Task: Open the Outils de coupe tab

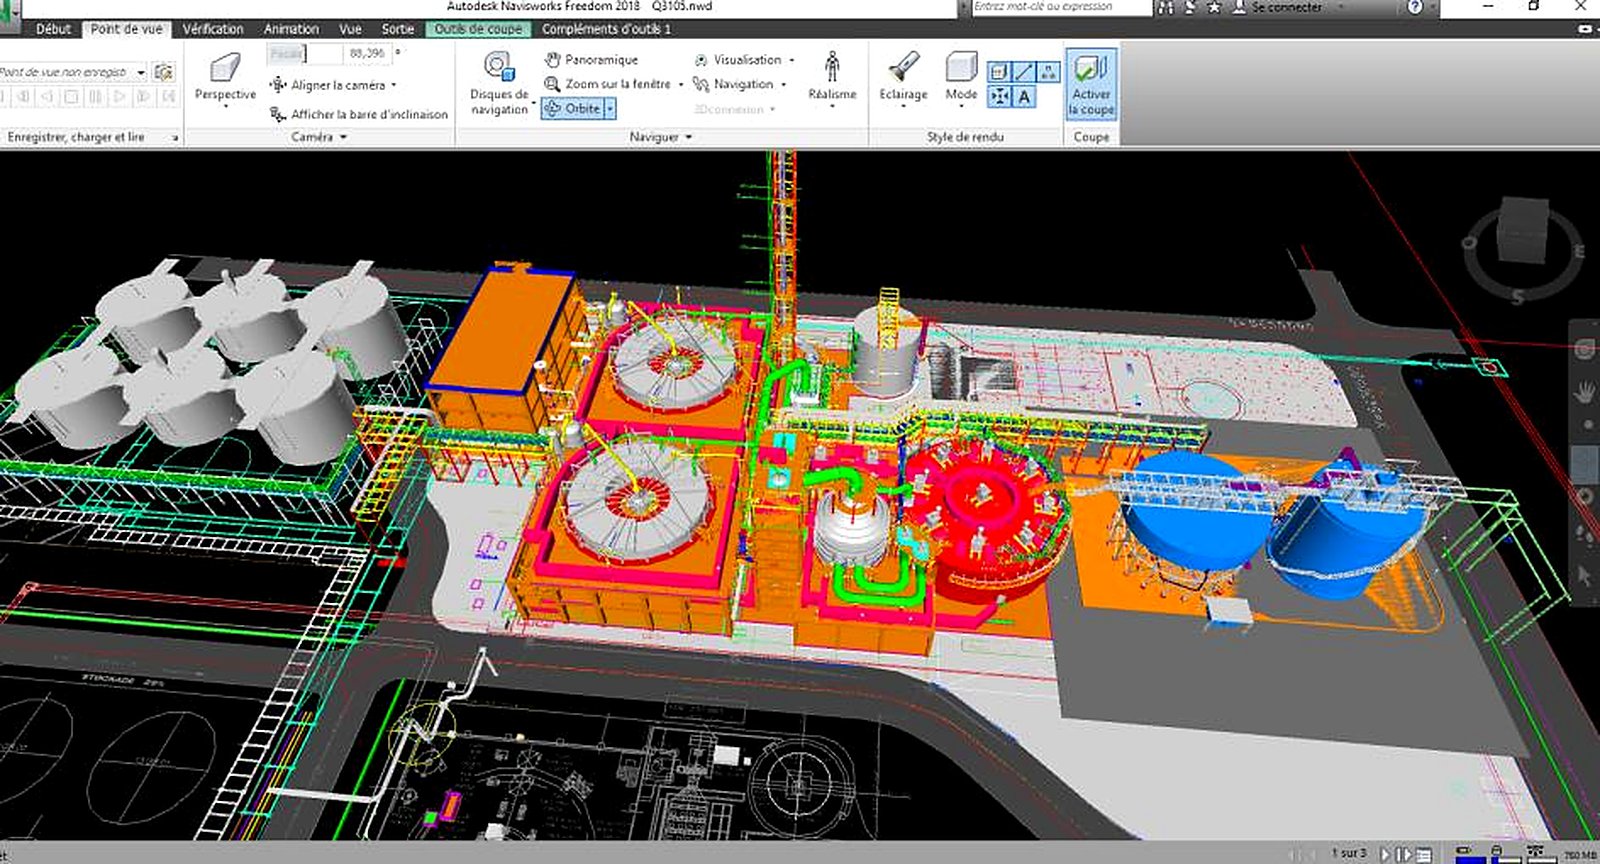Action: 478,29
